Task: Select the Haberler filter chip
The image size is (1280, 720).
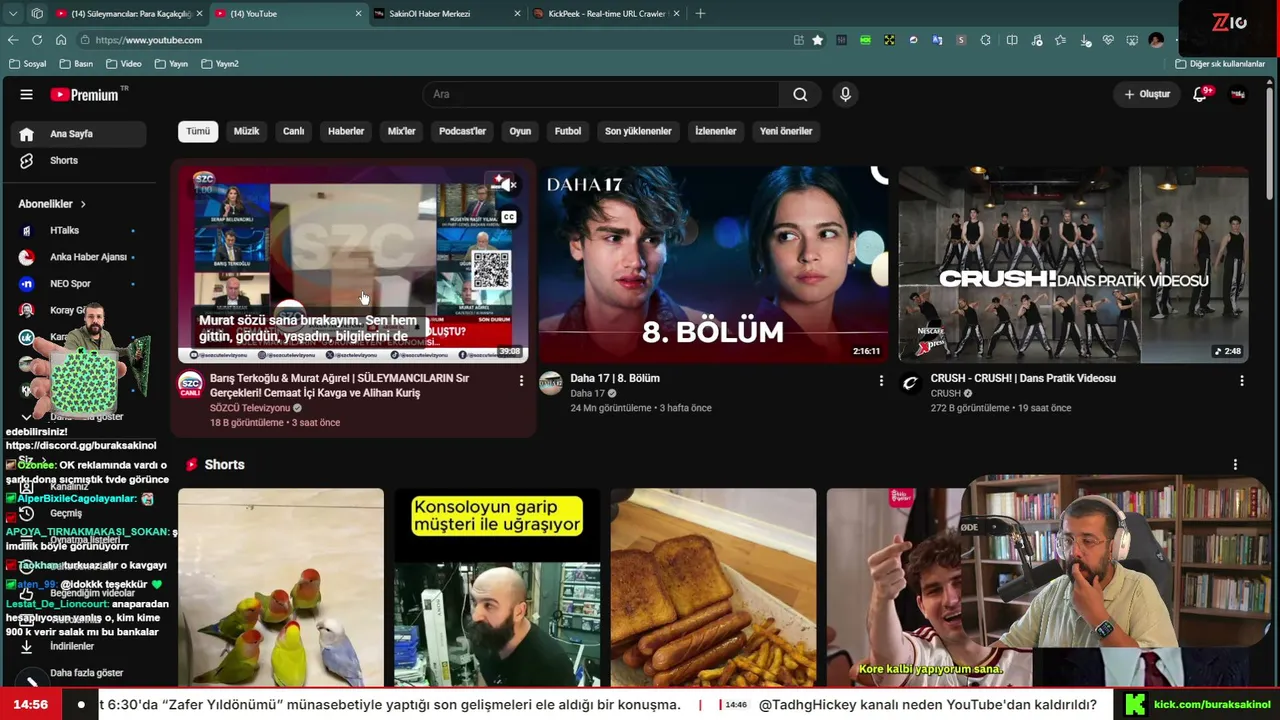Action: coord(346,131)
